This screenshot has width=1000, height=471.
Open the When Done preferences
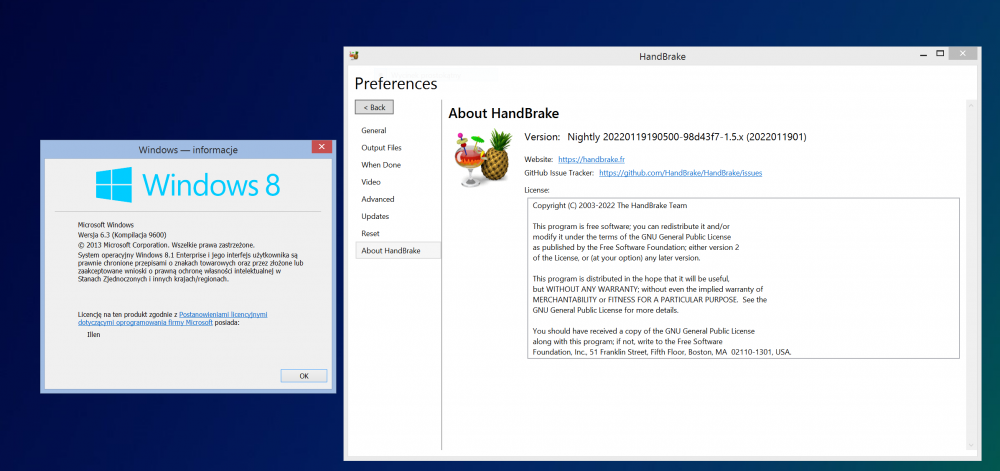click(381, 165)
